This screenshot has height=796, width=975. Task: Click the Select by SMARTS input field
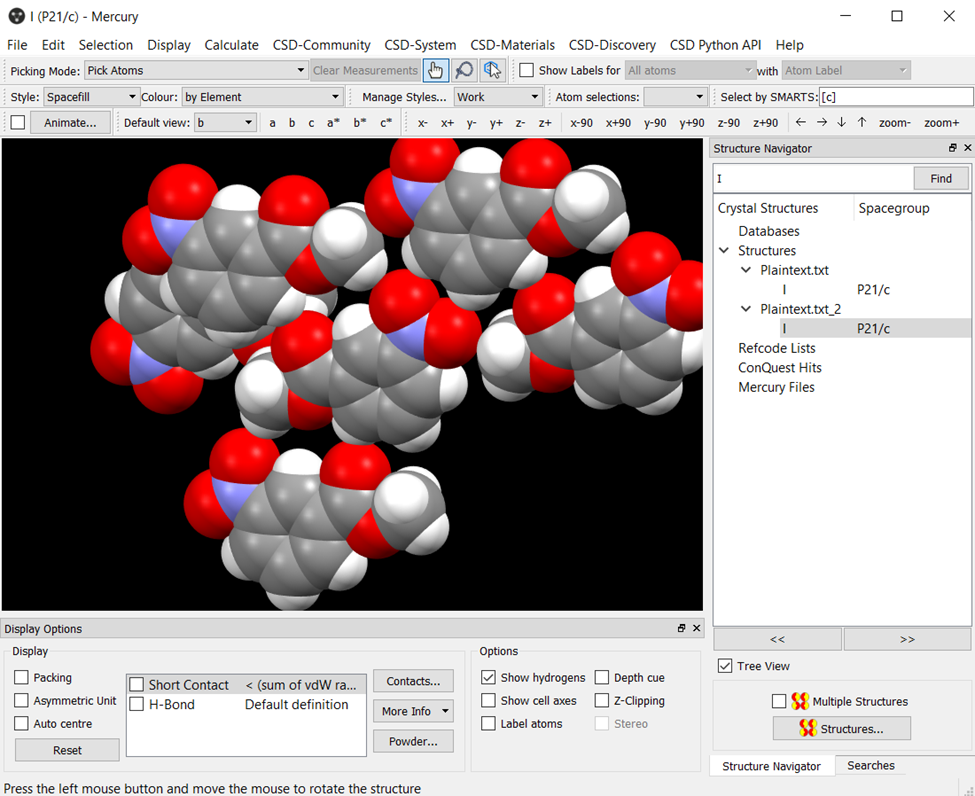click(895, 97)
